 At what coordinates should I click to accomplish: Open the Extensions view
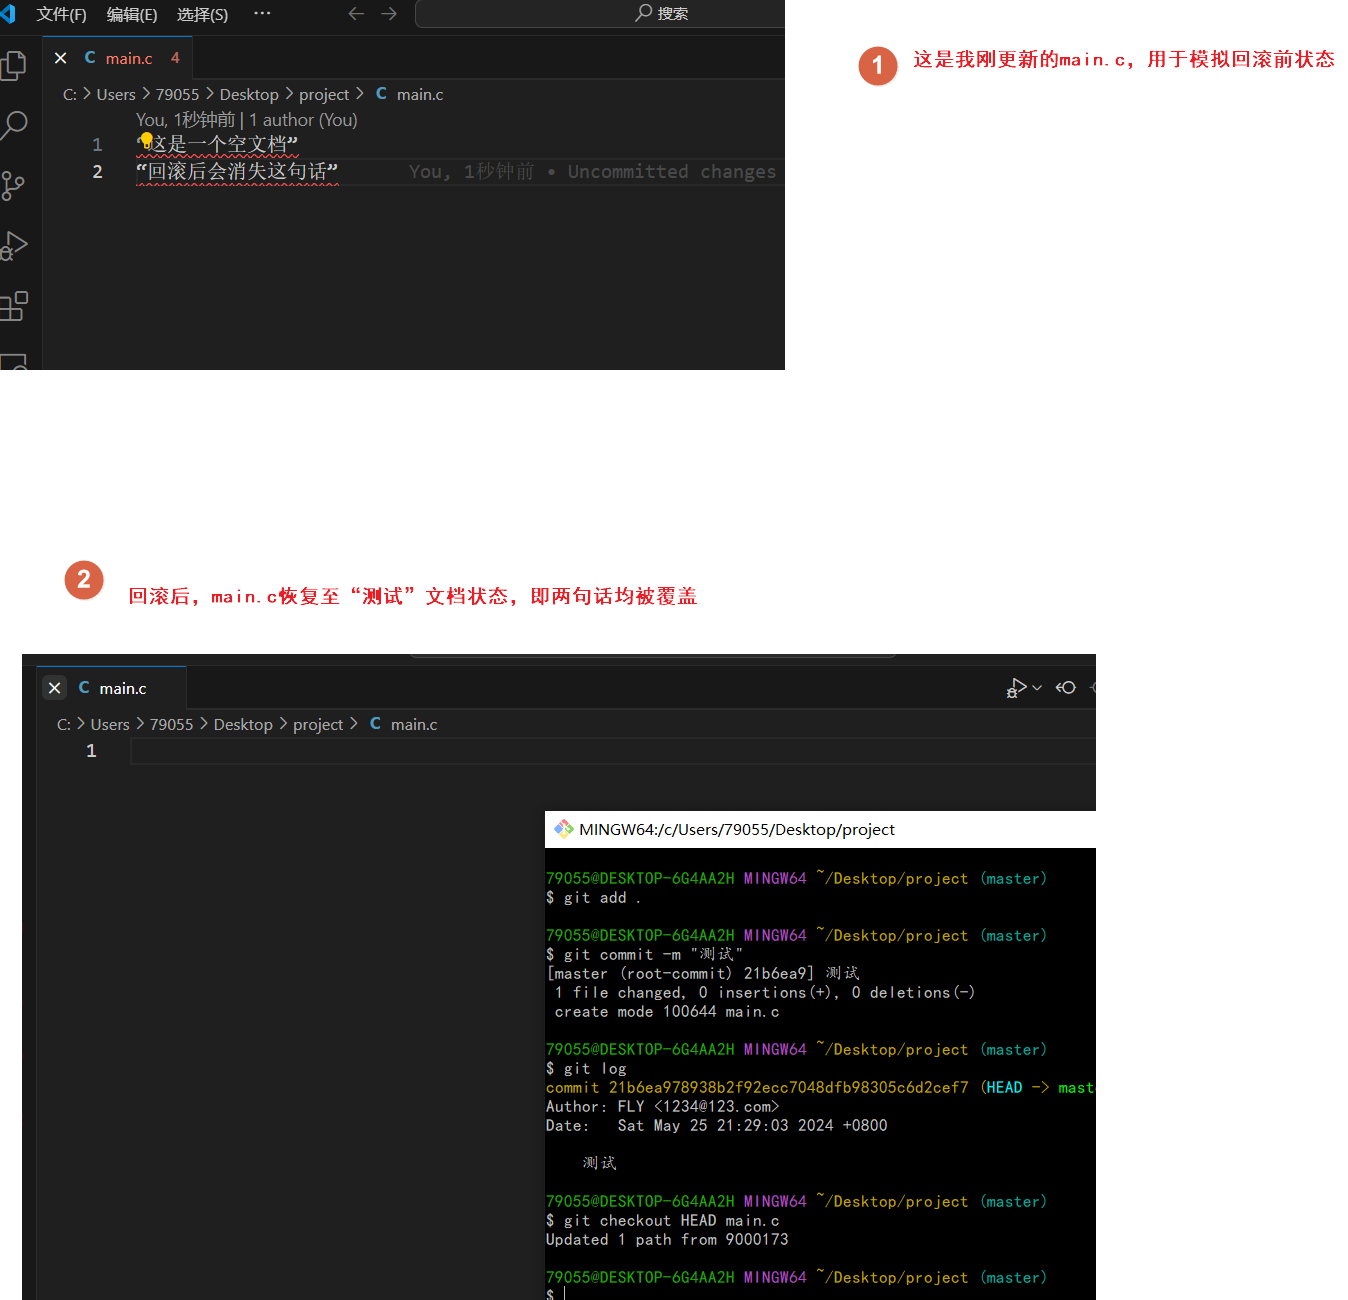click(x=14, y=306)
